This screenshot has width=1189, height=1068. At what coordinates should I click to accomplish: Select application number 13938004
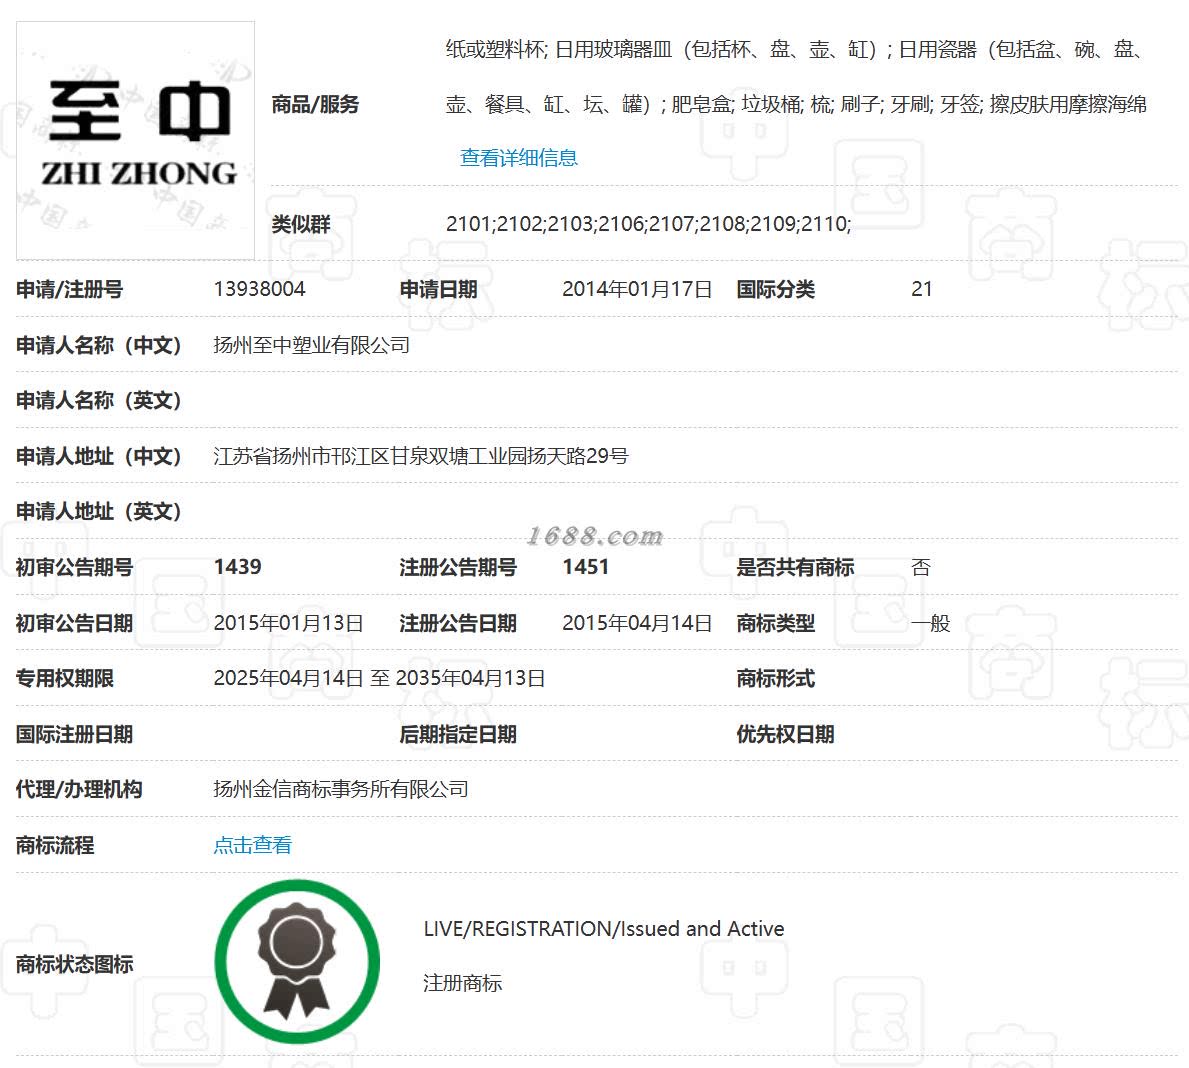pos(259,289)
